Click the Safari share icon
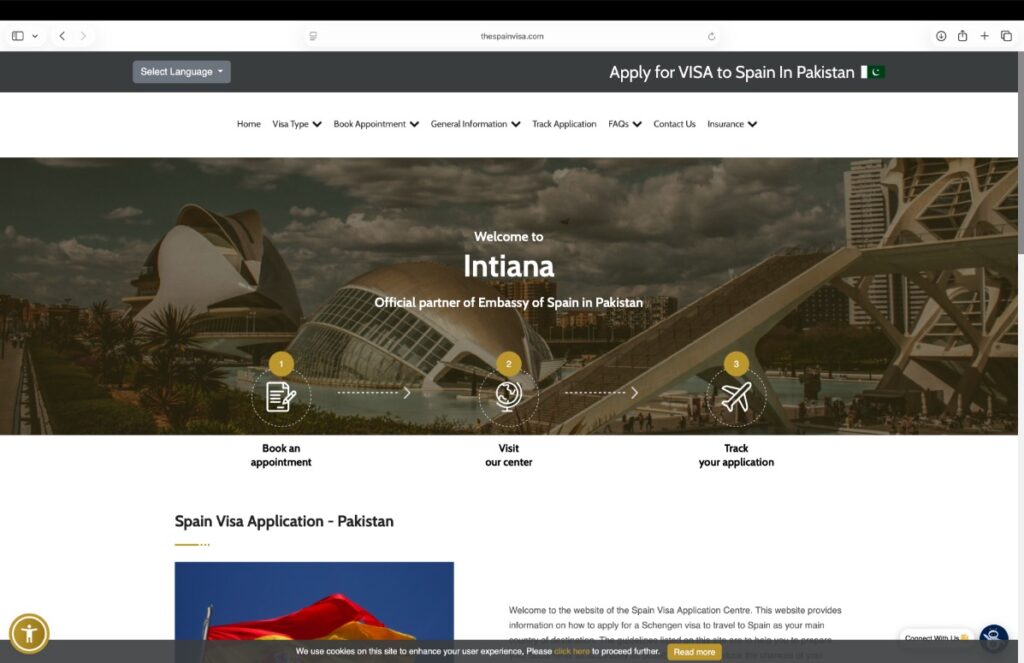The height and width of the screenshot is (663, 1024). tap(963, 36)
